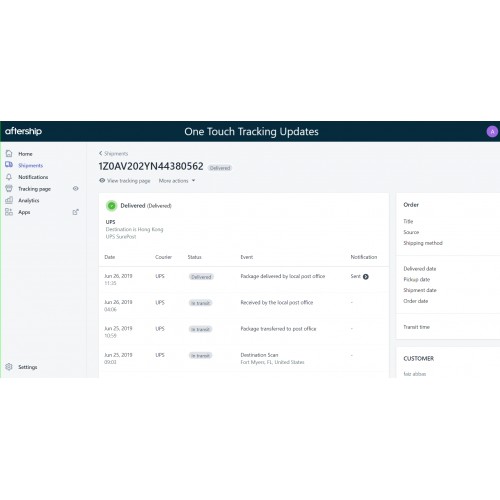This screenshot has width=500, height=500.
Task: Click the Home house icon
Action: coord(9,153)
